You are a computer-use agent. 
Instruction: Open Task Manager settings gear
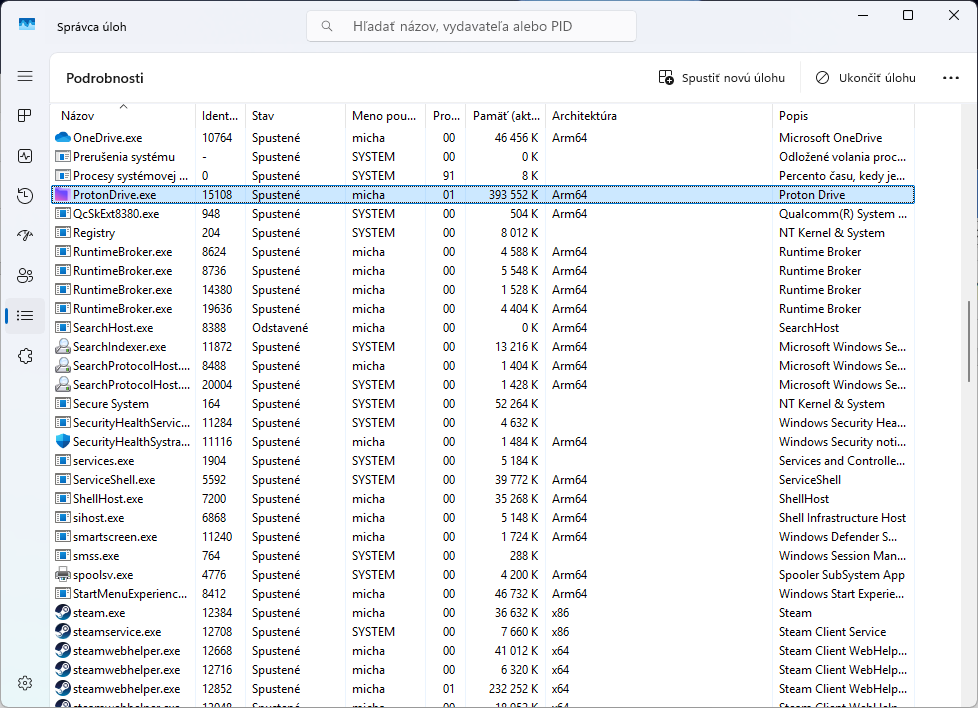click(x=25, y=683)
